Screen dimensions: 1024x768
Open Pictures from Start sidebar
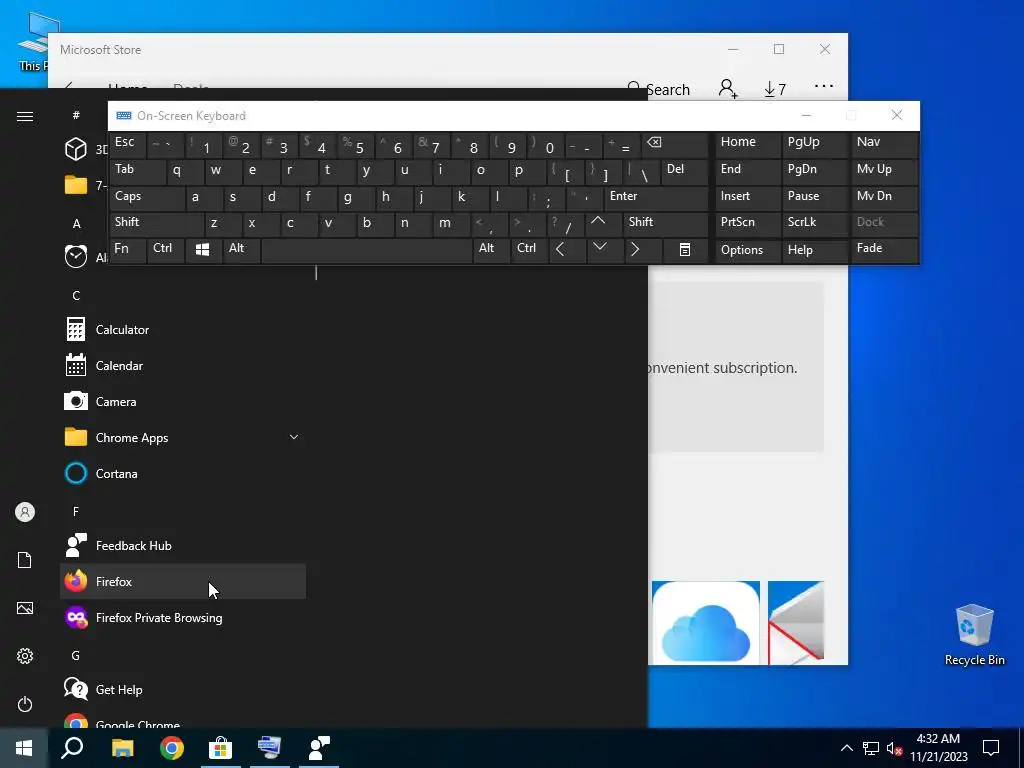(25, 608)
